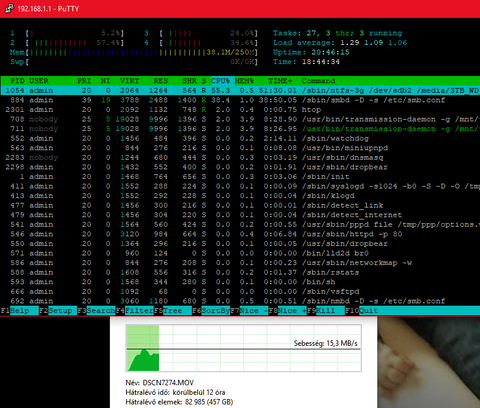
Task: Click F10 Quit in htop footer
Action: (362, 311)
